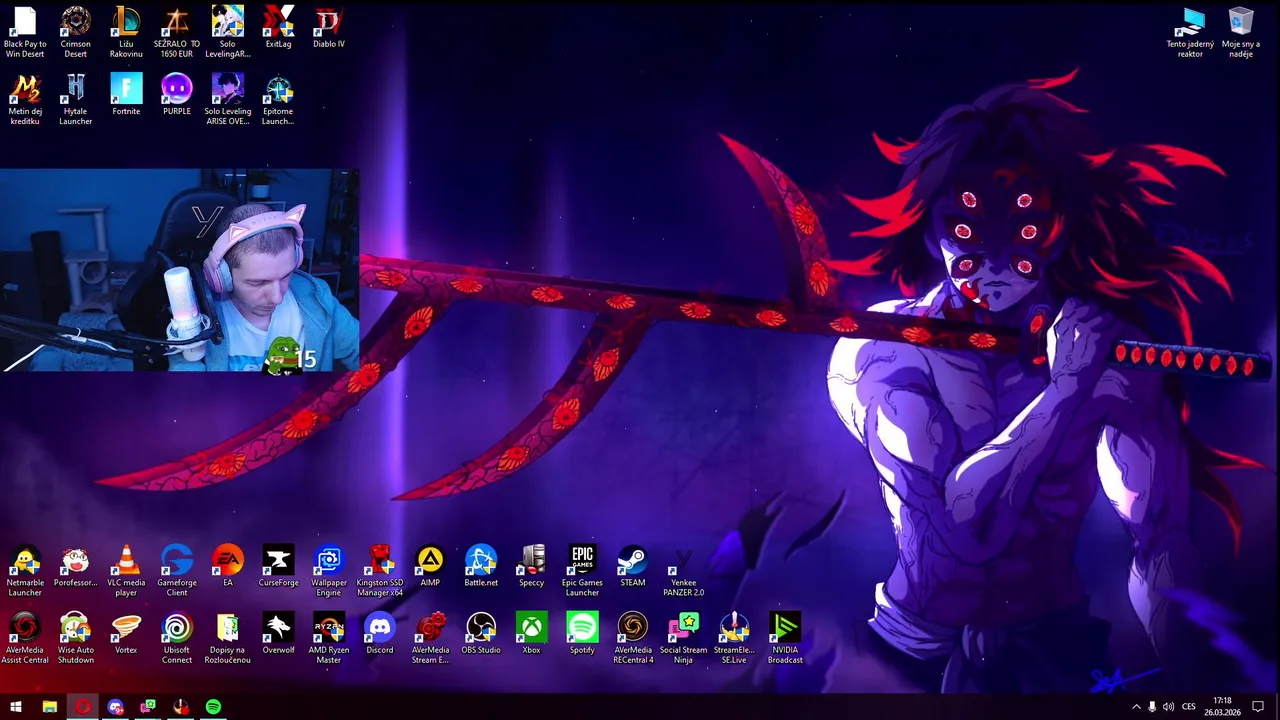
Task: Open the clock showing 17:18
Action: pos(1222,707)
